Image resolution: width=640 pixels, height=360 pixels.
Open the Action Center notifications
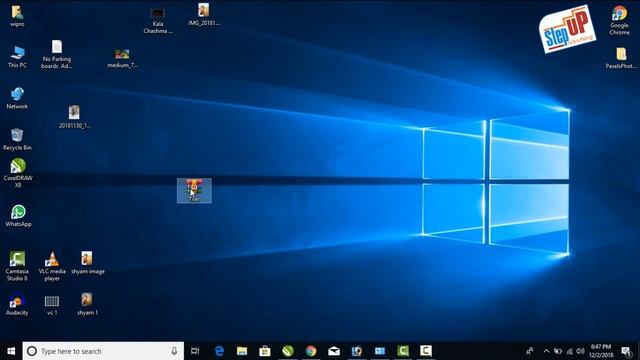pos(627,351)
